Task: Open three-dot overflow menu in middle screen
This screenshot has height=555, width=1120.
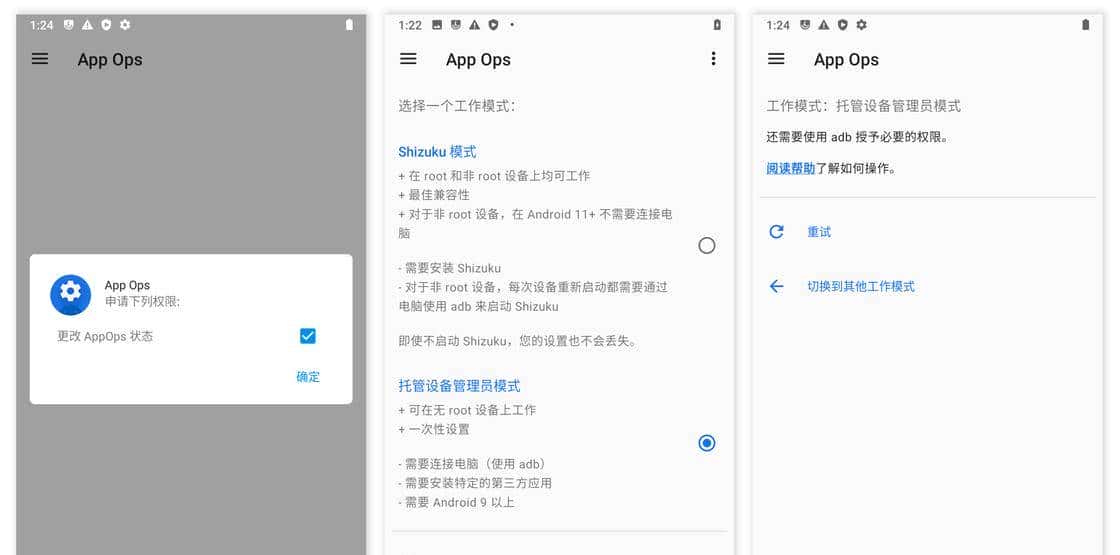Action: [712, 59]
